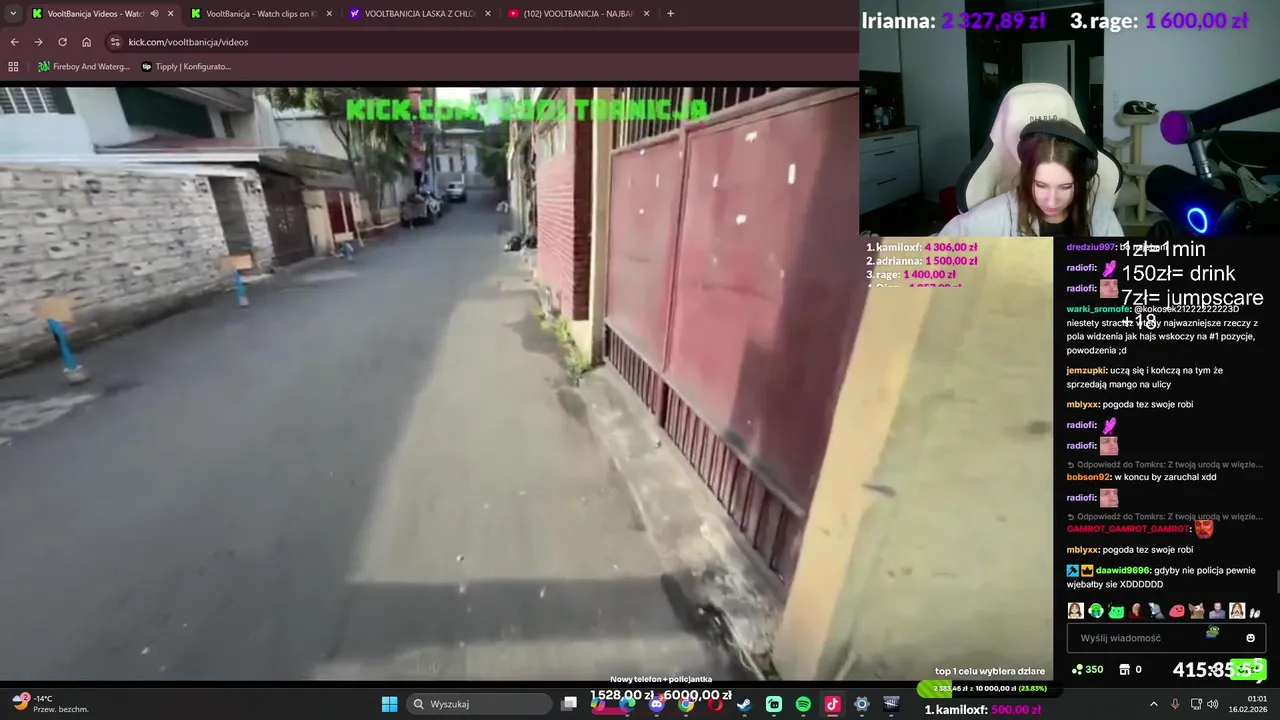Switch to VOOLTBANICJA LASKA Z CHLO tab

[420, 14]
